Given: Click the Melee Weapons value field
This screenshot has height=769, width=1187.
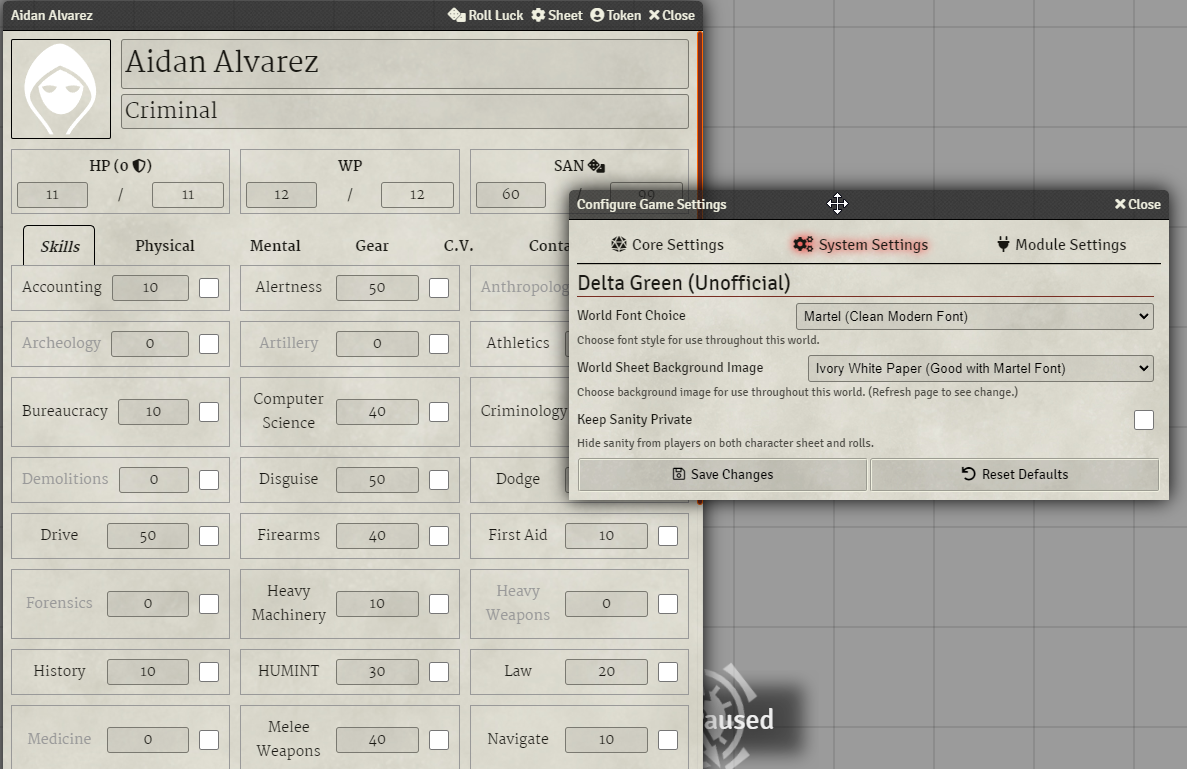Looking at the screenshot, I should [x=377, y=739].
